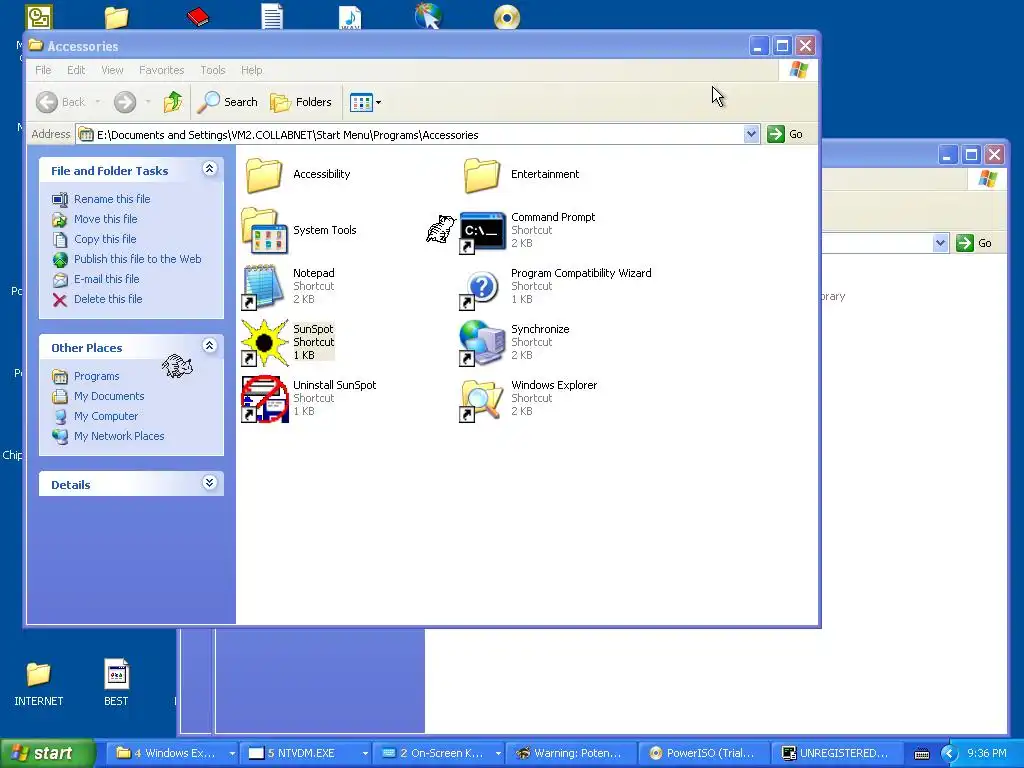Switch to the Warning taskbar window
Viewport: 1024px width, 768px height.
click(x=572, y=753)
